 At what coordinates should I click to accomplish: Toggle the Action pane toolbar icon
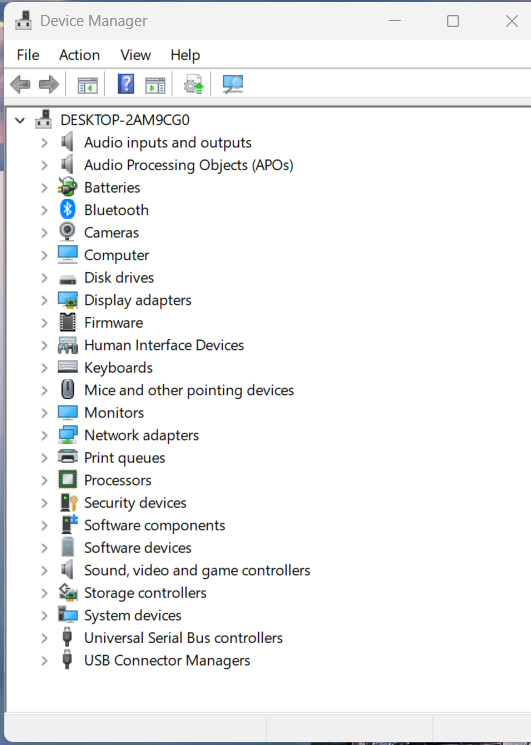155,85
